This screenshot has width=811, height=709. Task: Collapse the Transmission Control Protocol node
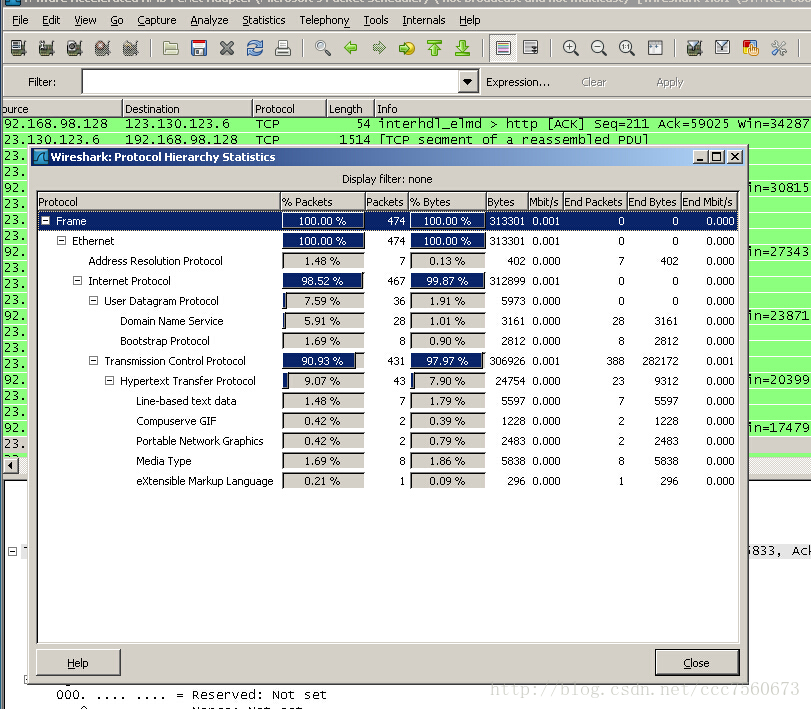[94, 361]
